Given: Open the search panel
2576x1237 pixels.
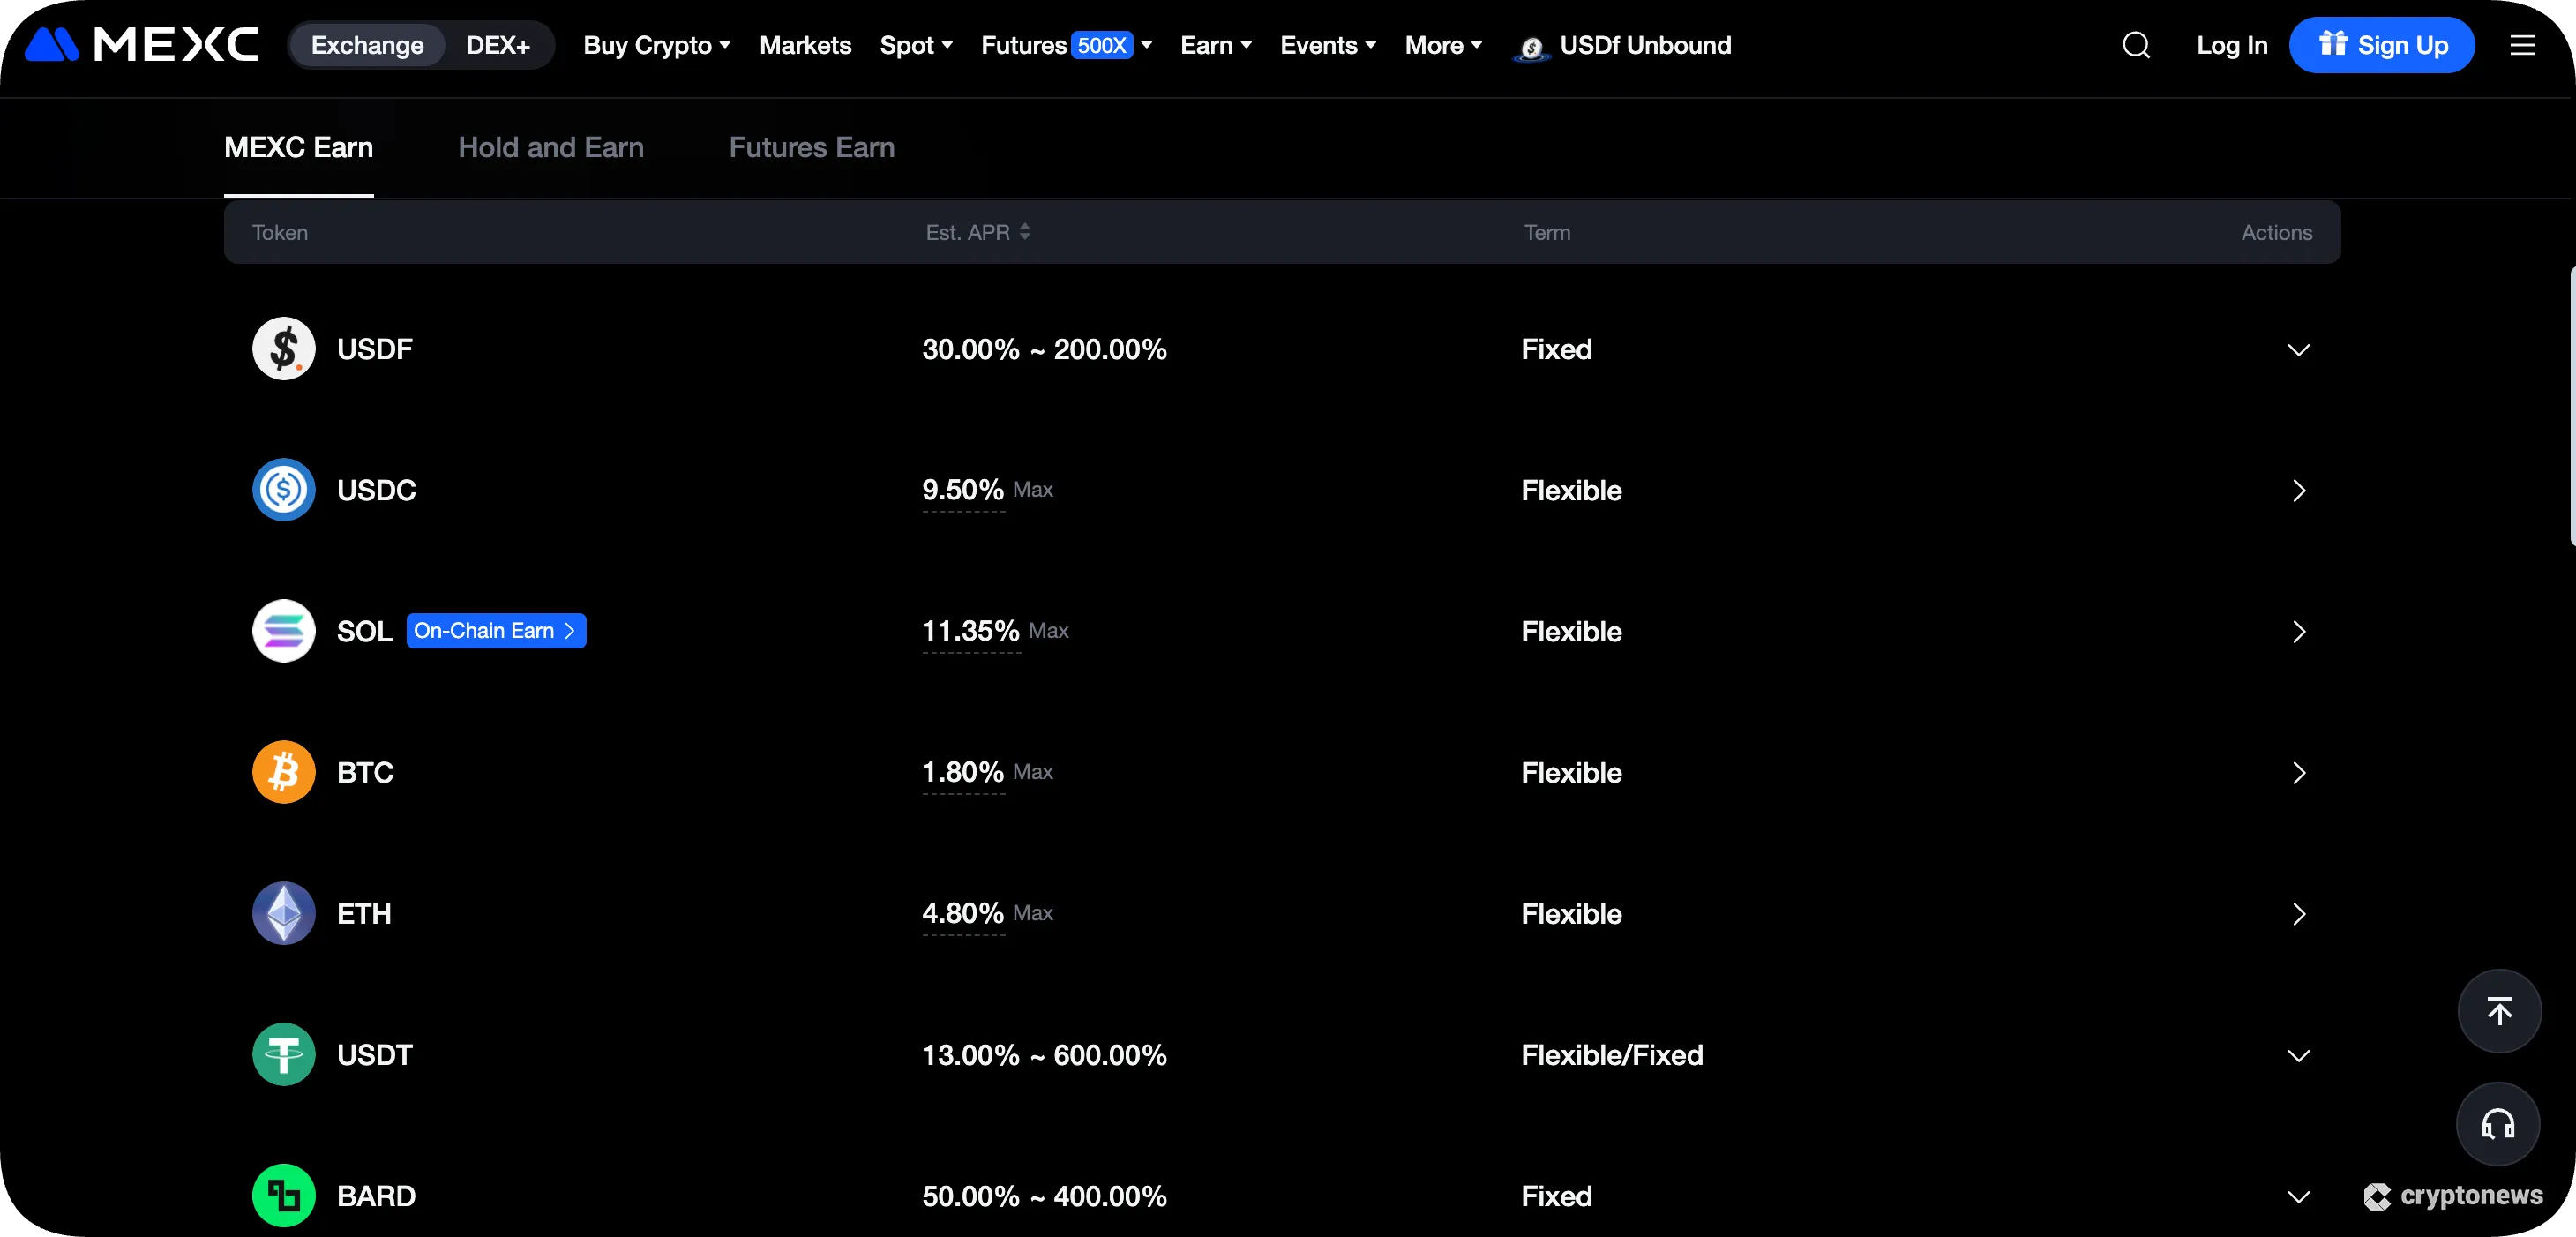Looking at the screenshot, I should point(2136,45).
